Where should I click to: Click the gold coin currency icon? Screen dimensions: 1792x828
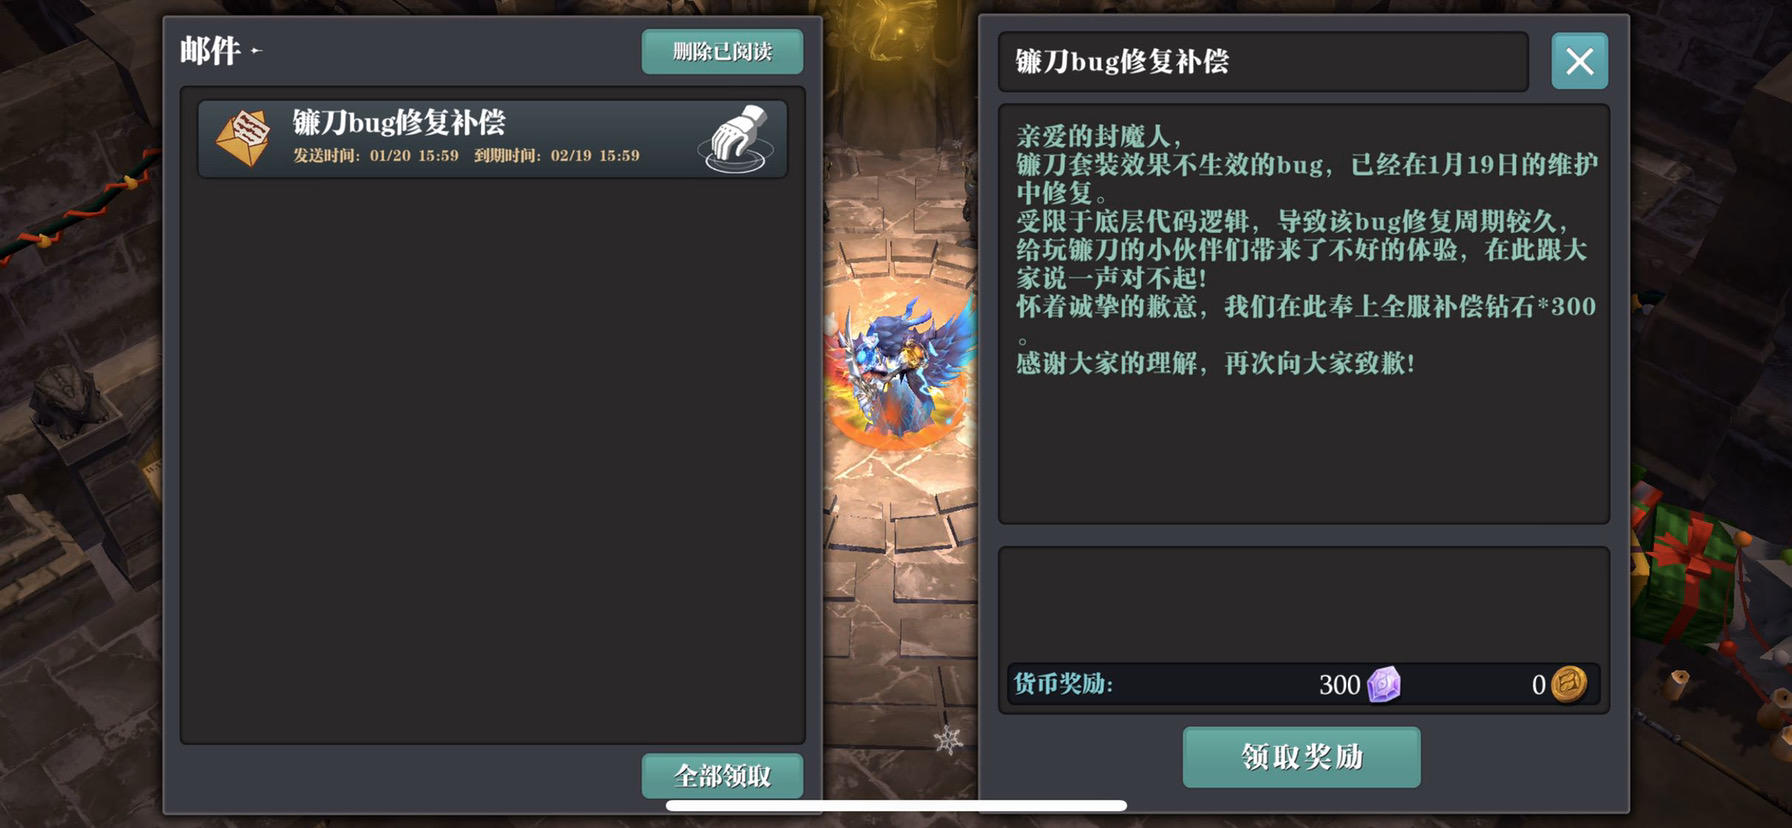click(x=1568, y=684)
